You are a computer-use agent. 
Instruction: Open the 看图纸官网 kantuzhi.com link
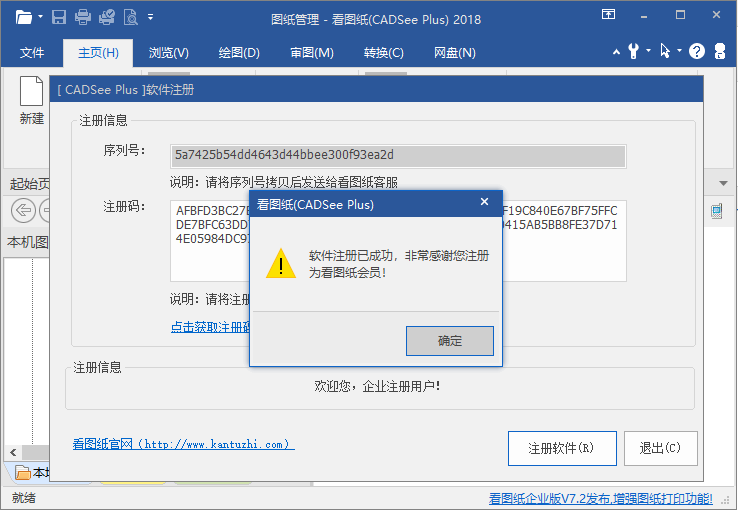[184, 444]
